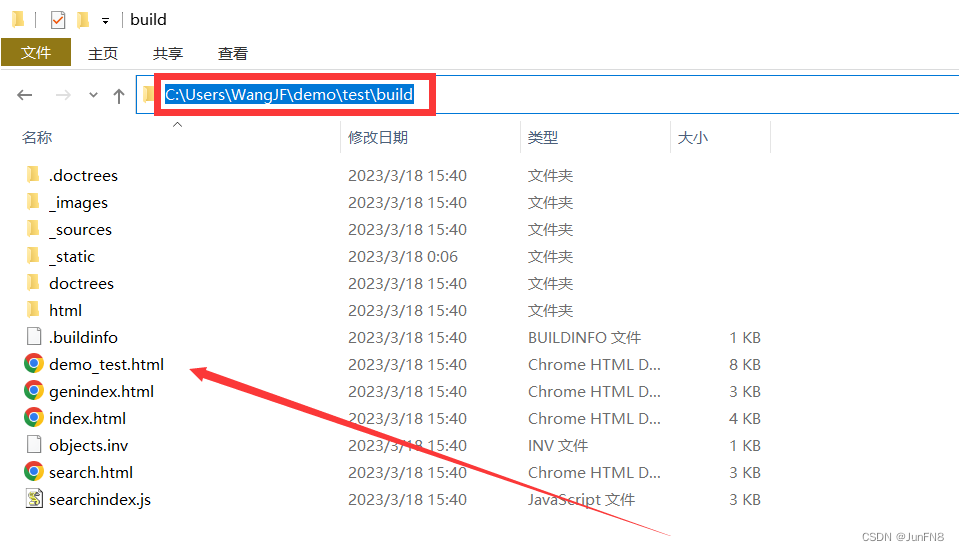Select the .doctrees folder icon
This screenshot has width=959, height=551.
pyautogui.click(x=34, y=175)
